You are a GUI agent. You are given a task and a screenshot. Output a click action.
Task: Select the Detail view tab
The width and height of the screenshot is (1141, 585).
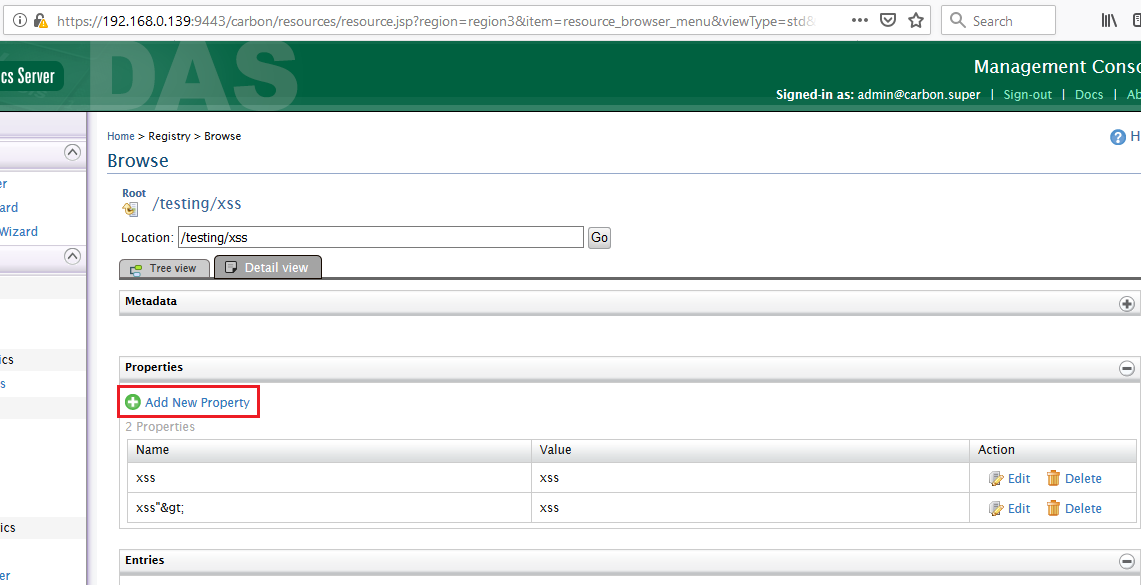(268, 267)
